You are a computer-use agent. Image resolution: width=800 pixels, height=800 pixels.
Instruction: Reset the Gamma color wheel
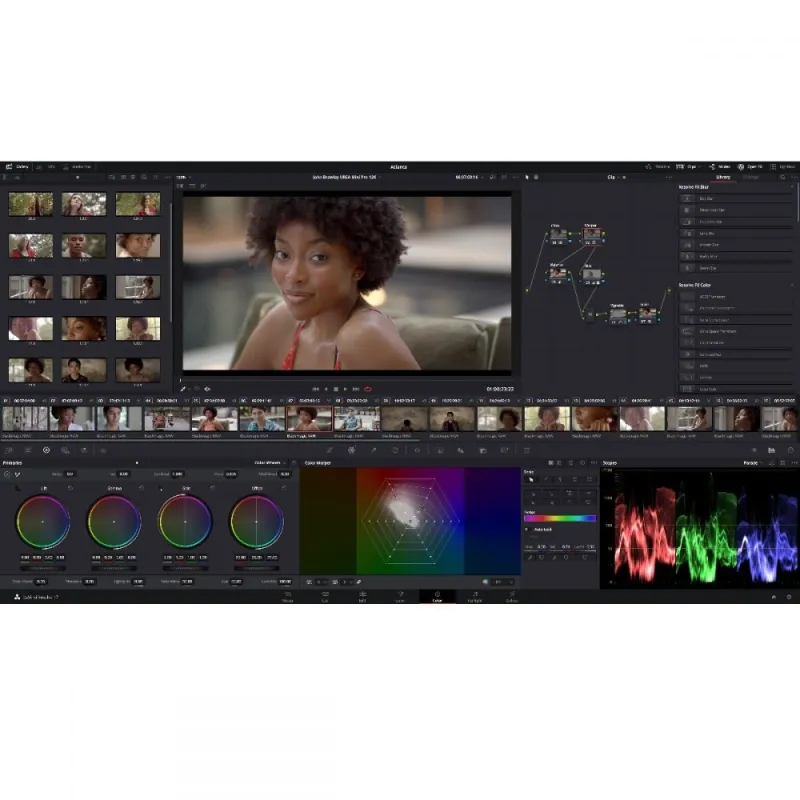click(141, 488)
